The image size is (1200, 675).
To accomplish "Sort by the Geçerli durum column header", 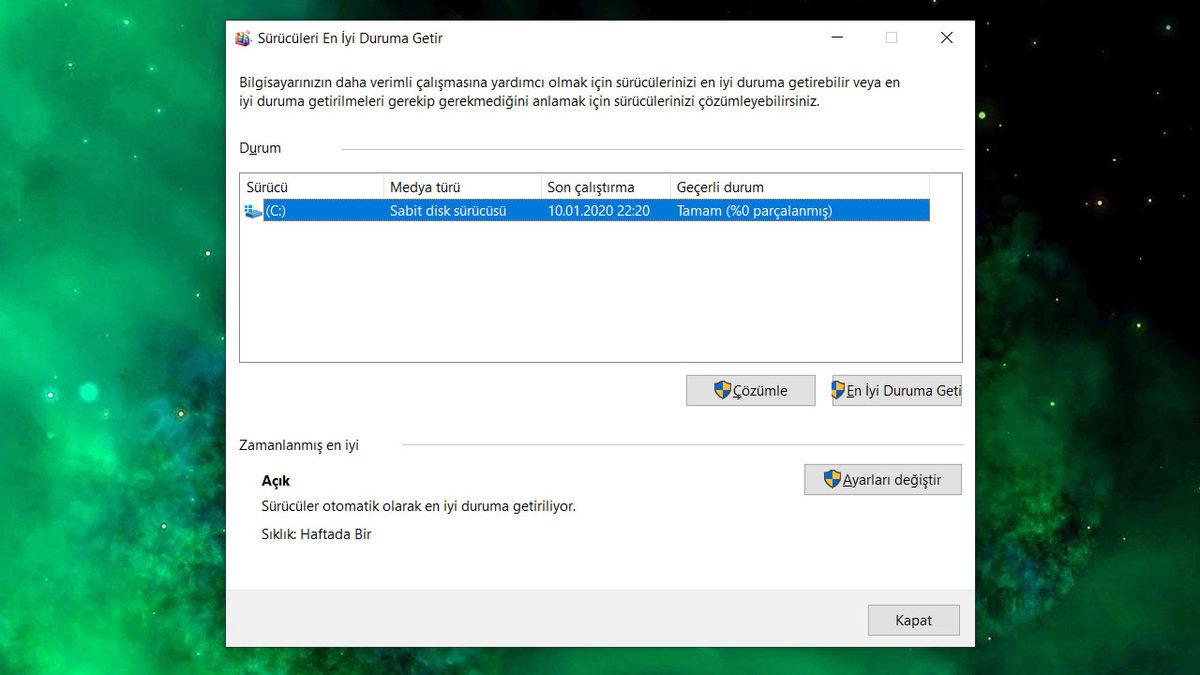I will pyautogui.click(x=720, y=187).
